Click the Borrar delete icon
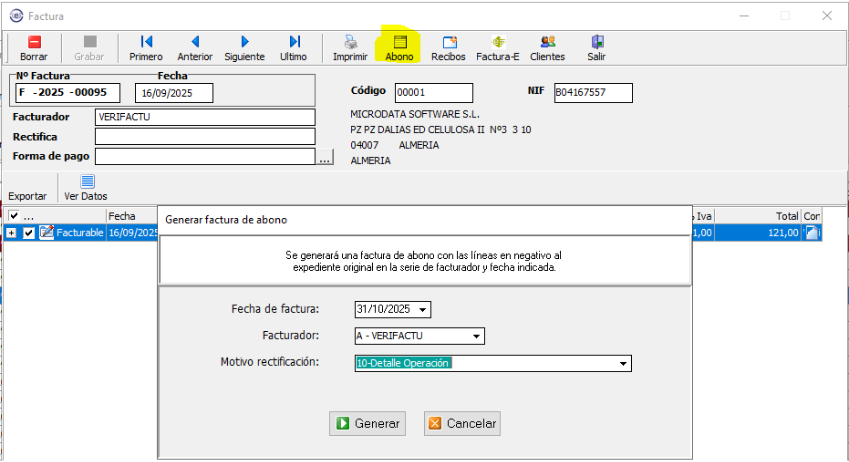This screenshot has width=849, height=462. [34, 43]
